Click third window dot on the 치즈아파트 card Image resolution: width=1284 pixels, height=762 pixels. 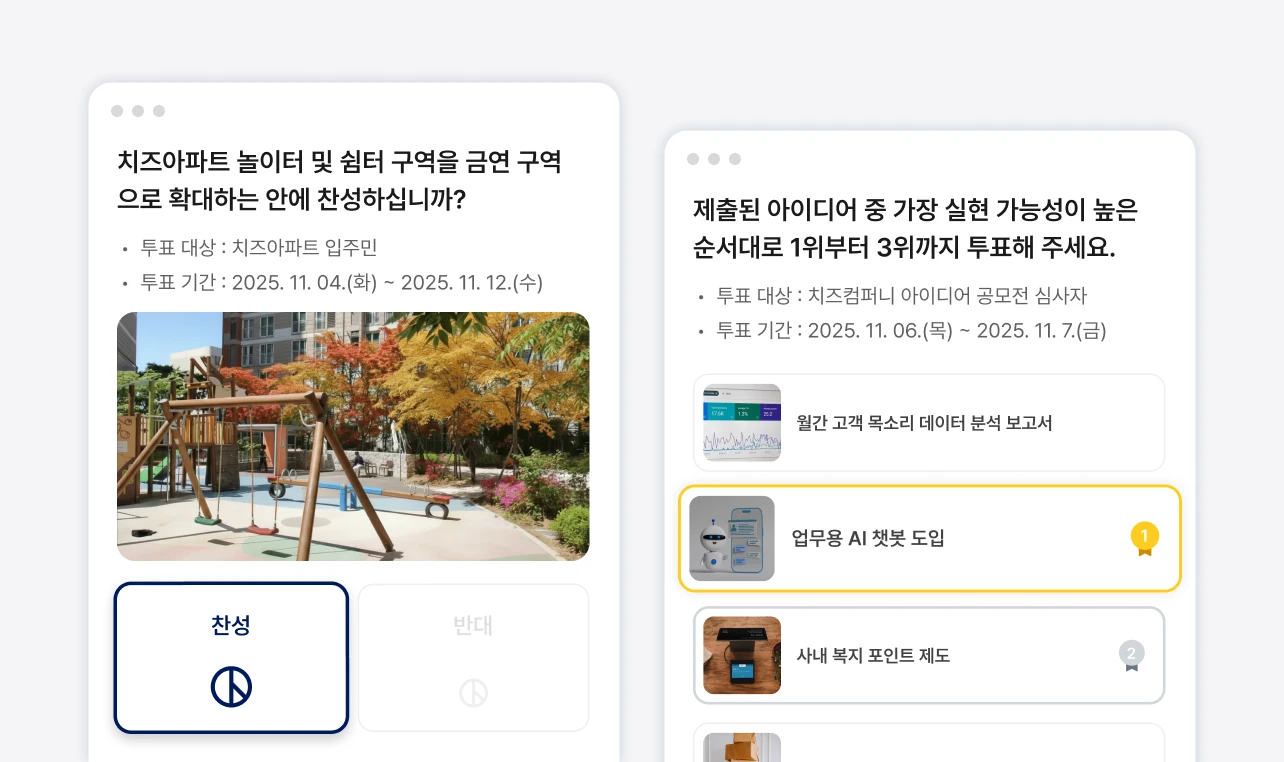pyautogui.click(x=159, y=111)
